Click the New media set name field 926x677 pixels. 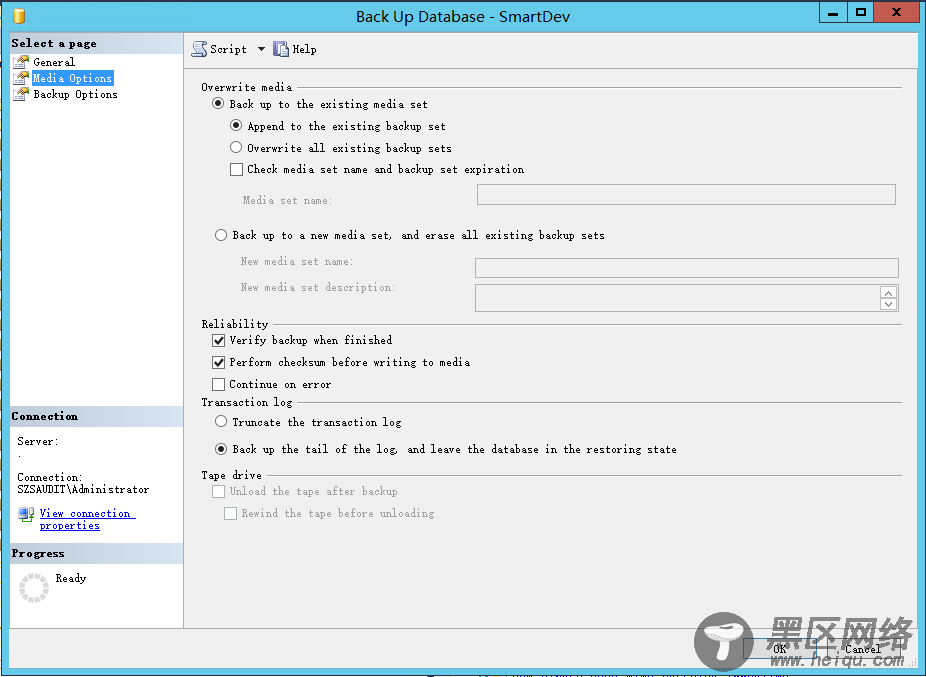pos(687,268)
